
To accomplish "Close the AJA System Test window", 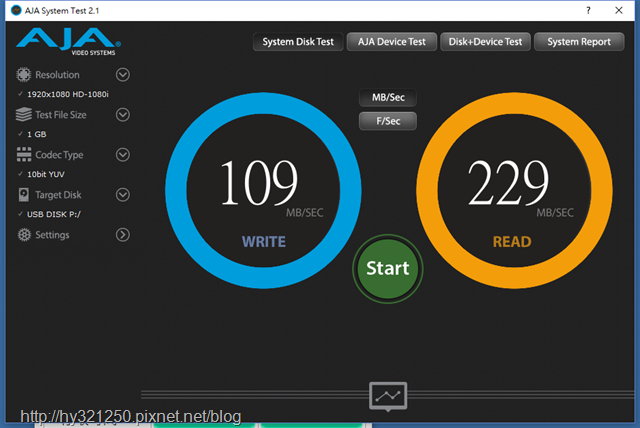I will tap(619, 11).
